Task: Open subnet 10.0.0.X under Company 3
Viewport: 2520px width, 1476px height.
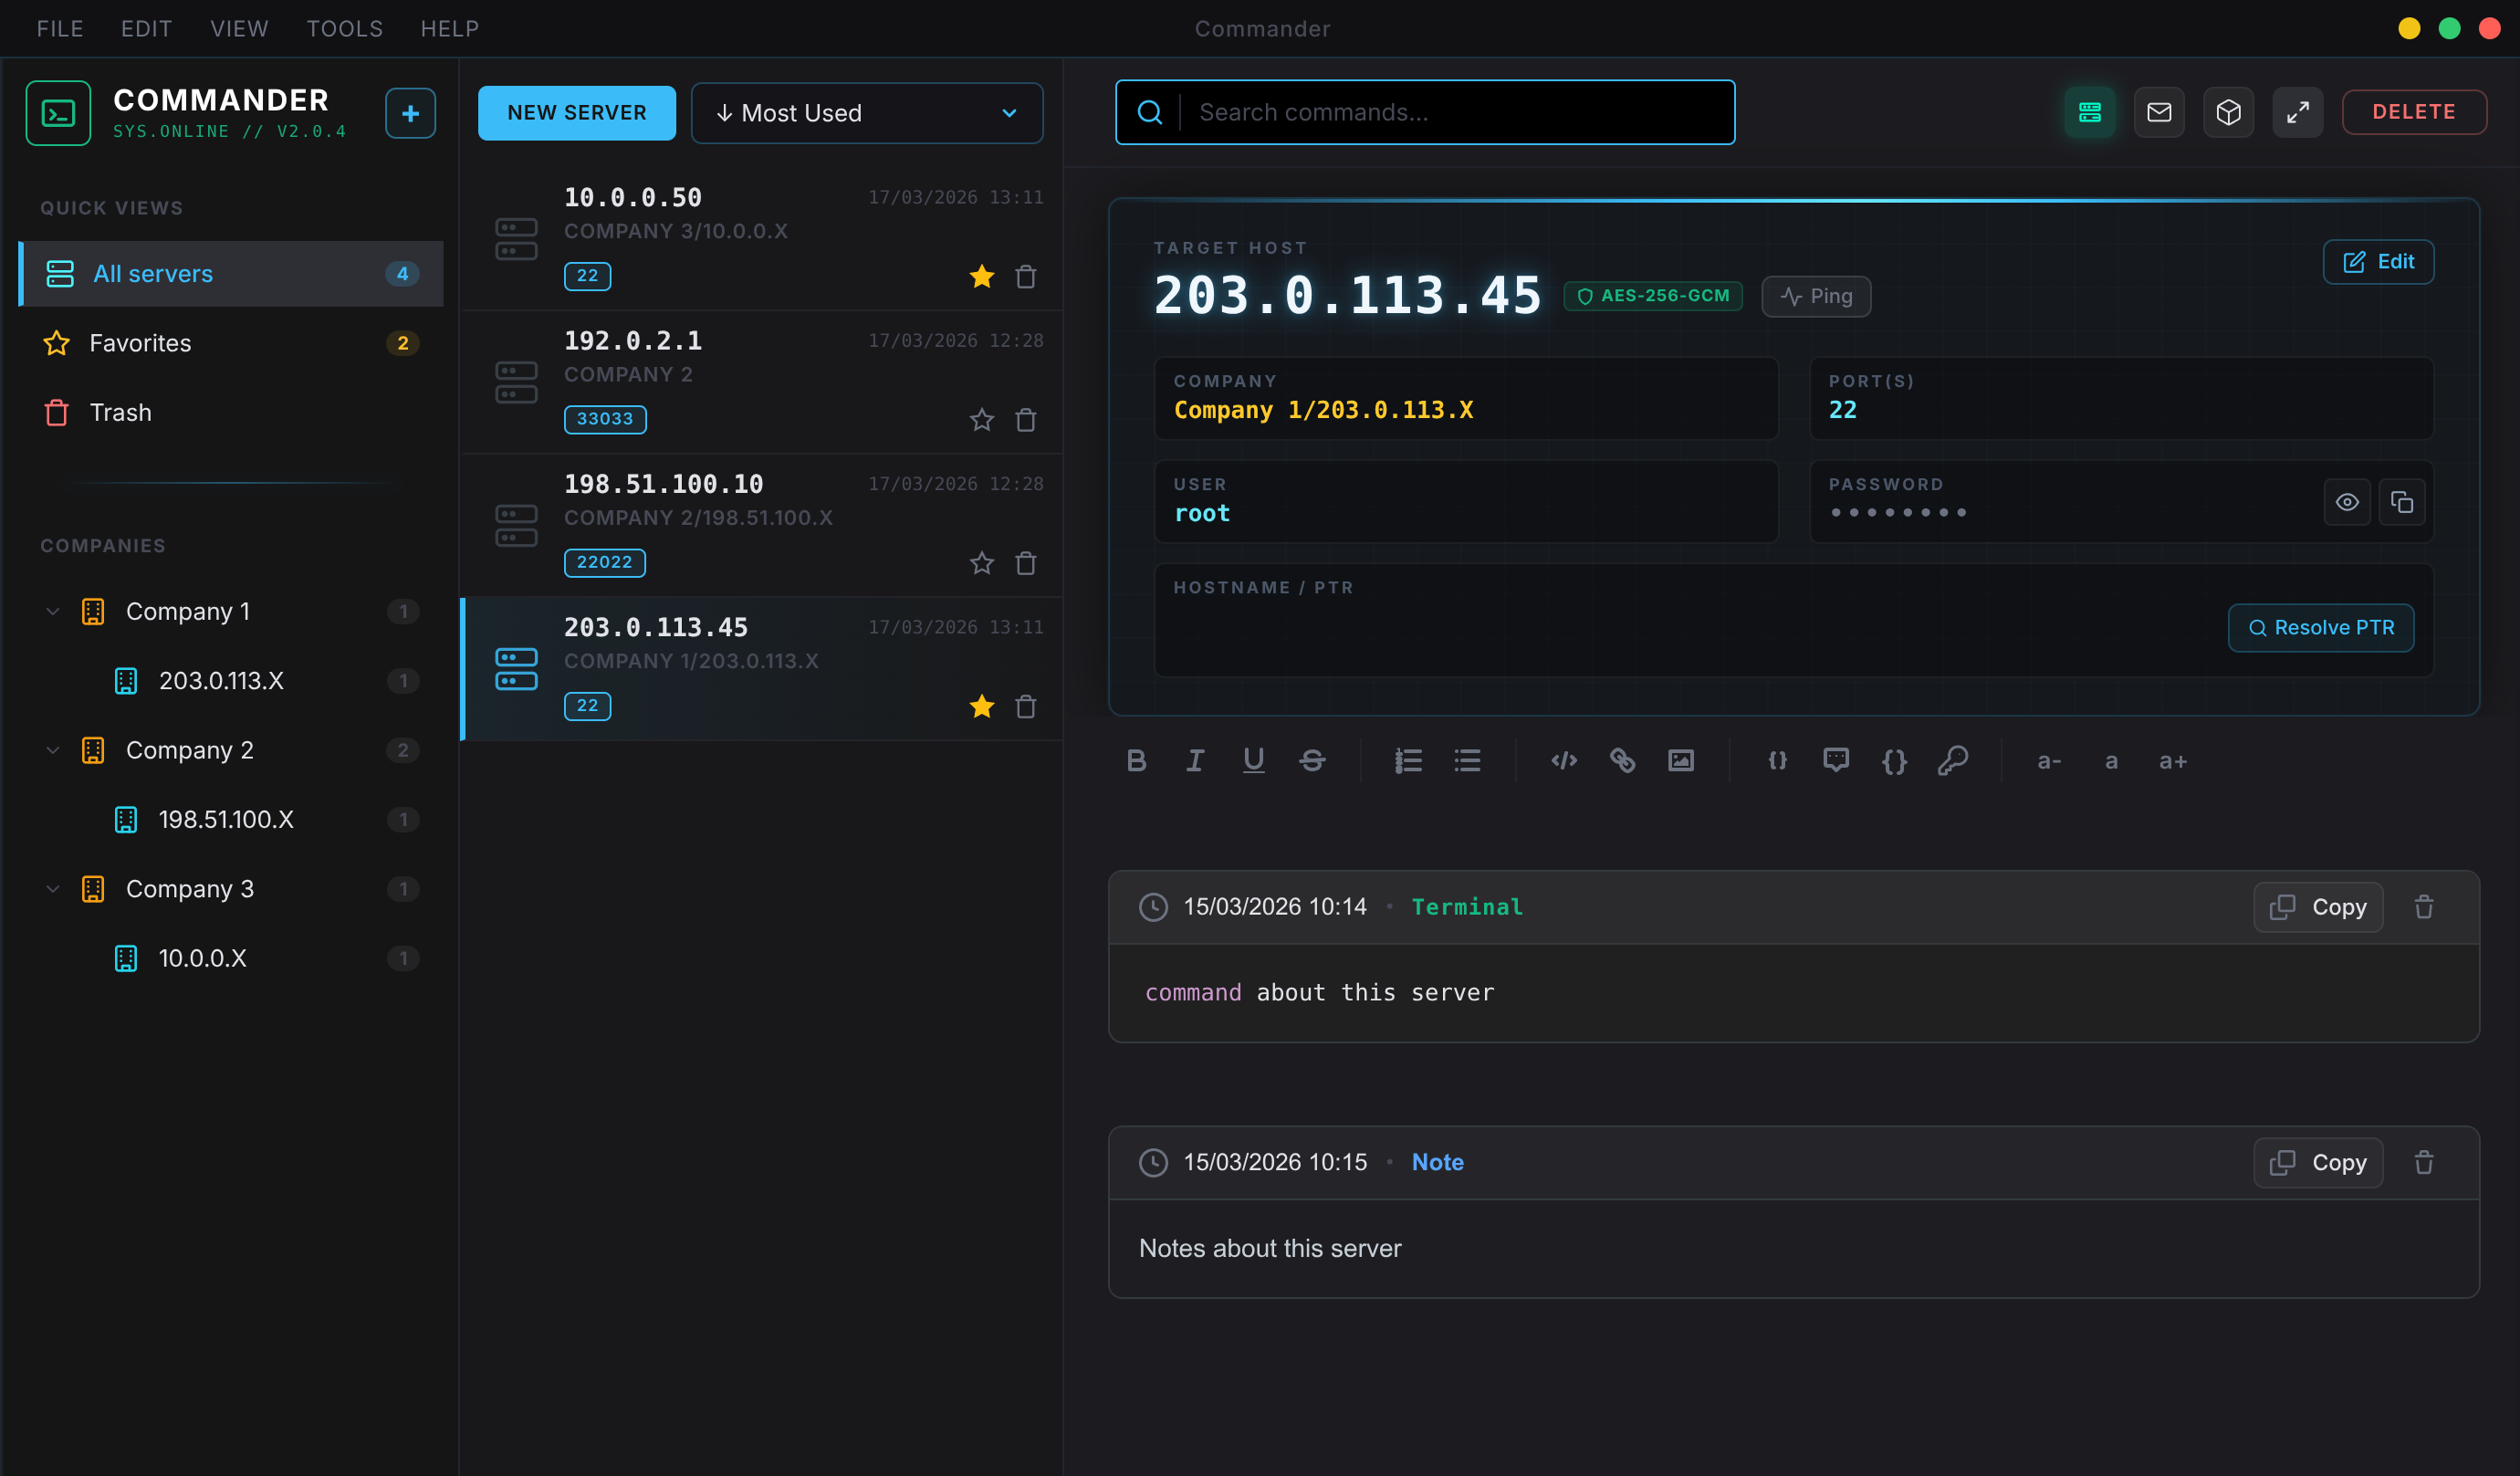Action: click(x=231, y=959)
